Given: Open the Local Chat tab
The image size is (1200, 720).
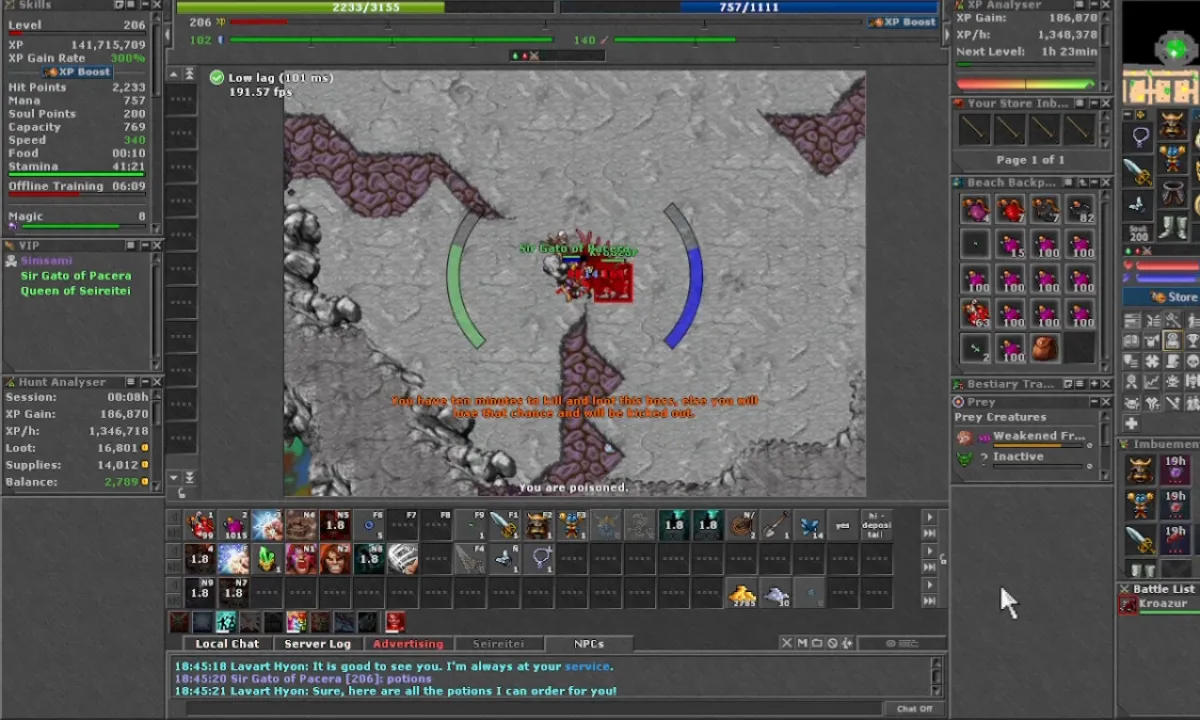Looking at the screenshot, I should pos(227,643).
